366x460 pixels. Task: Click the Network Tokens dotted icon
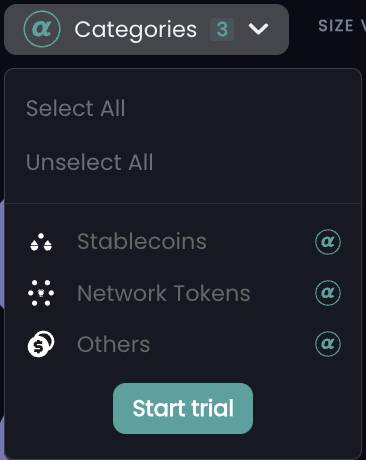tap(41, 293)
